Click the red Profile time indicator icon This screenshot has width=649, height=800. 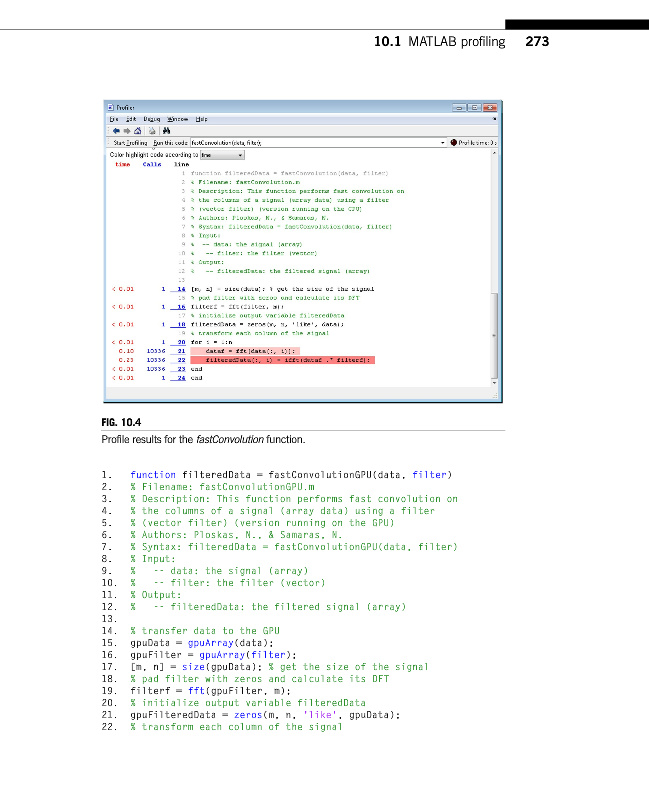(x=453, y=143)
